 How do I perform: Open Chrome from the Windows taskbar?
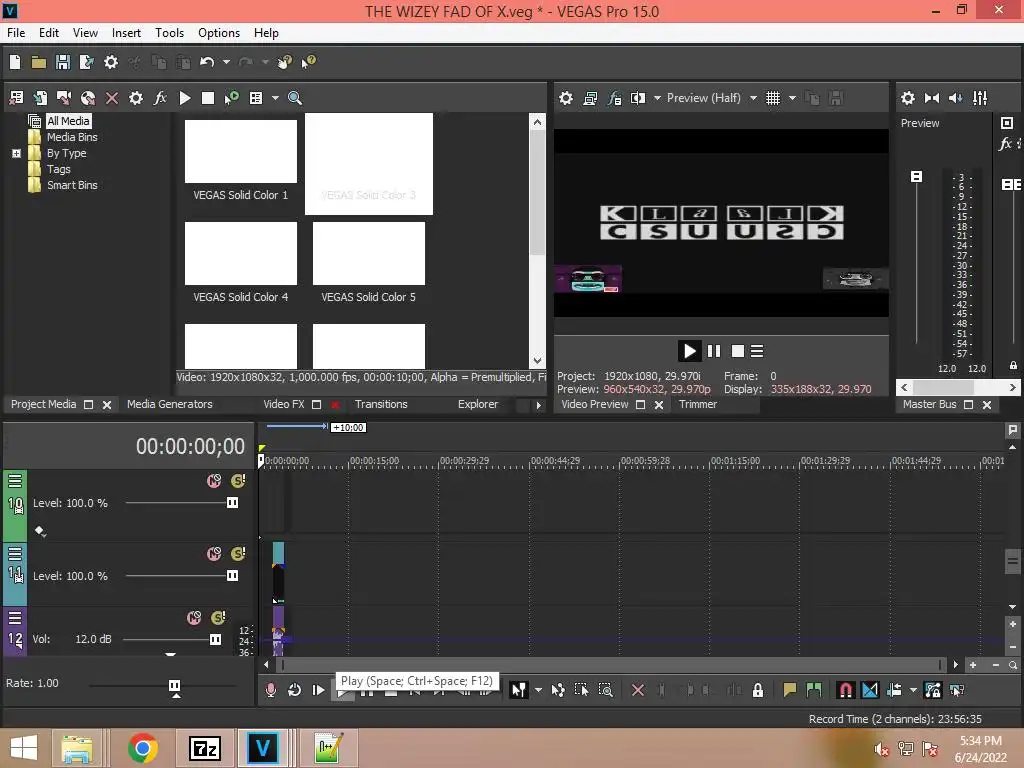(x=143, y=748)
